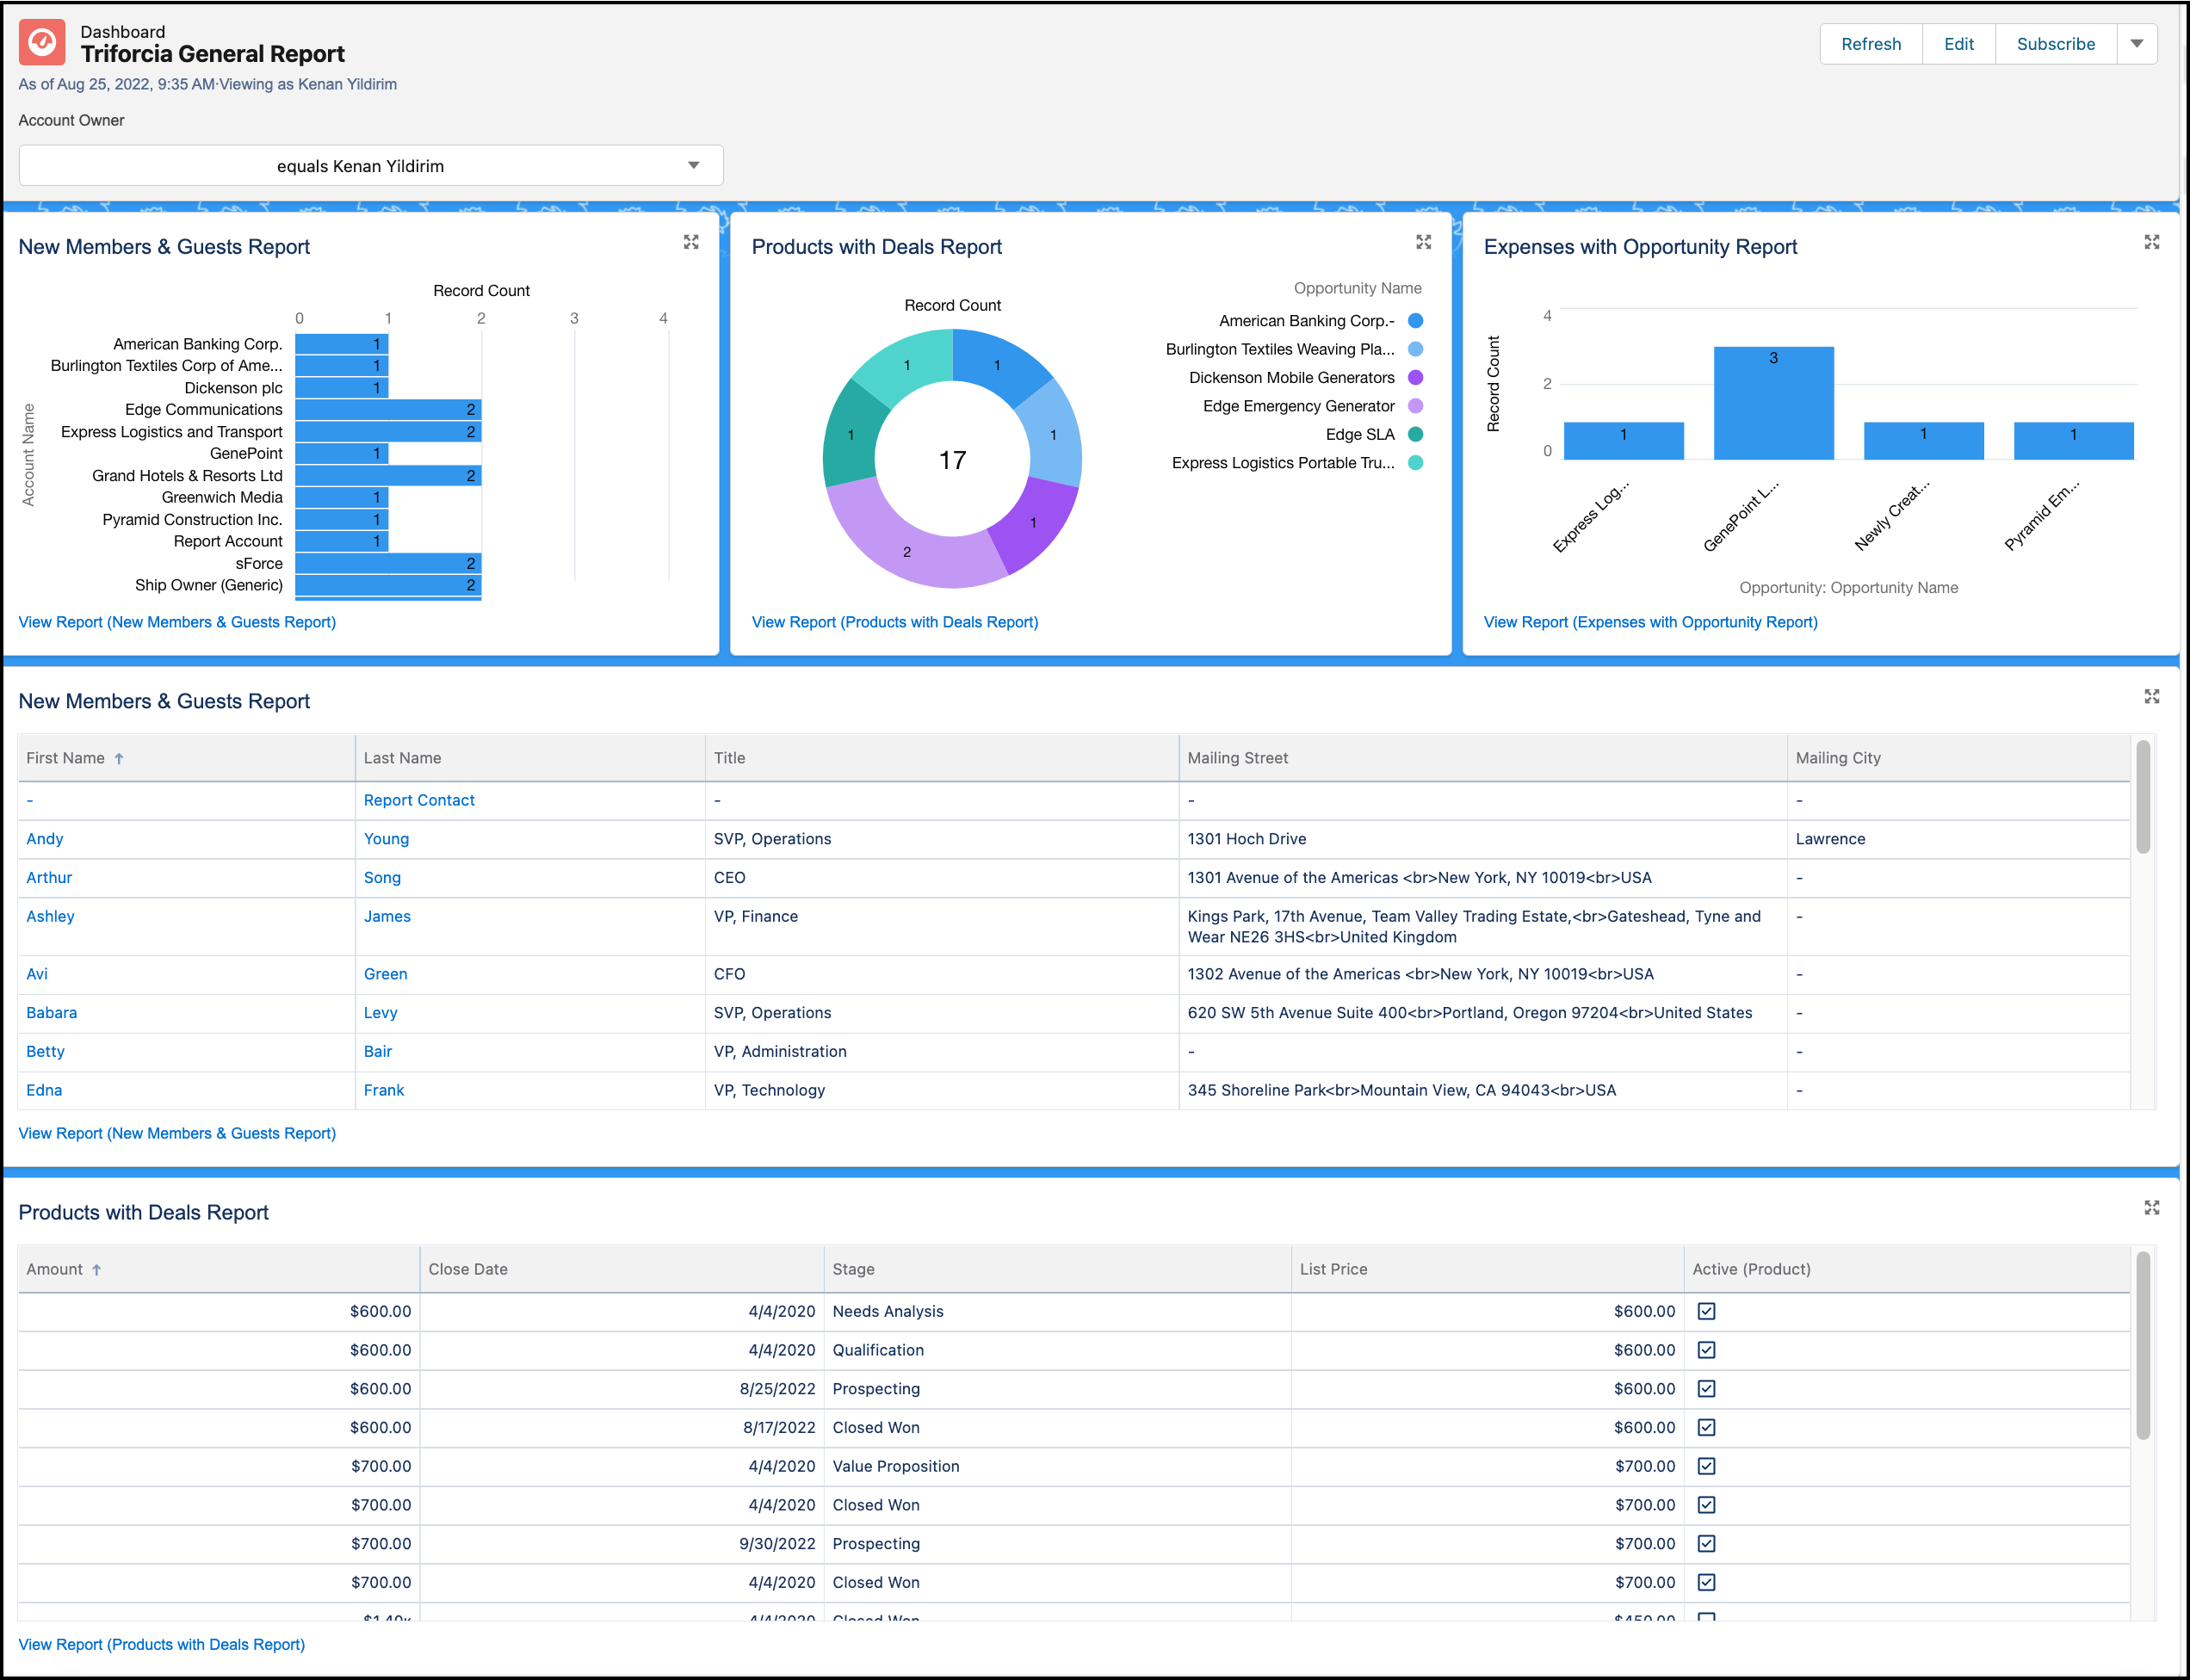Toggle Active checkbox for Value Proposition row
The height and width of the screenshot is (1680, 2190).
coord(1706,1466)
